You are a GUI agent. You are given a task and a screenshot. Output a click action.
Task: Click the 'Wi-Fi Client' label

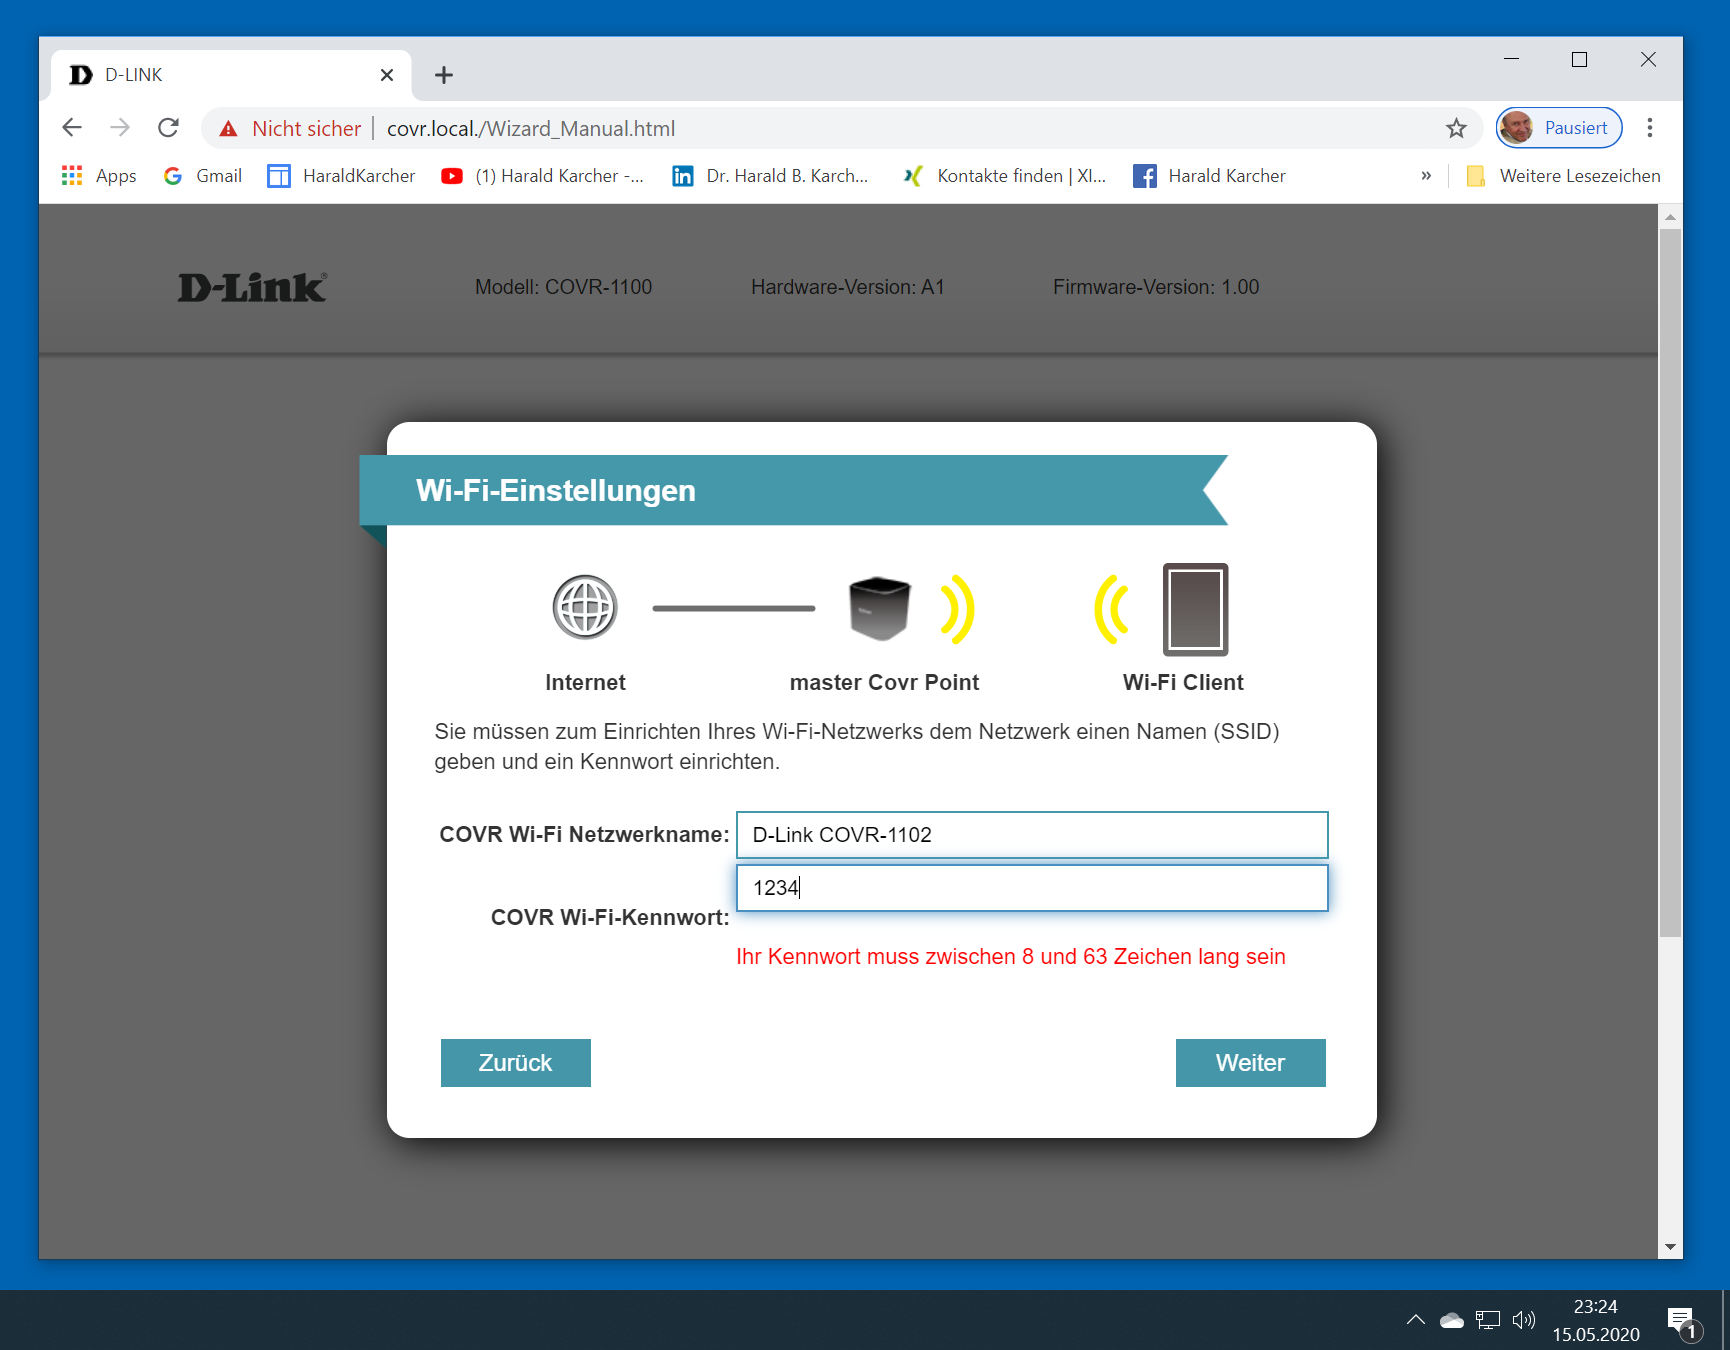click(1183, 683)
